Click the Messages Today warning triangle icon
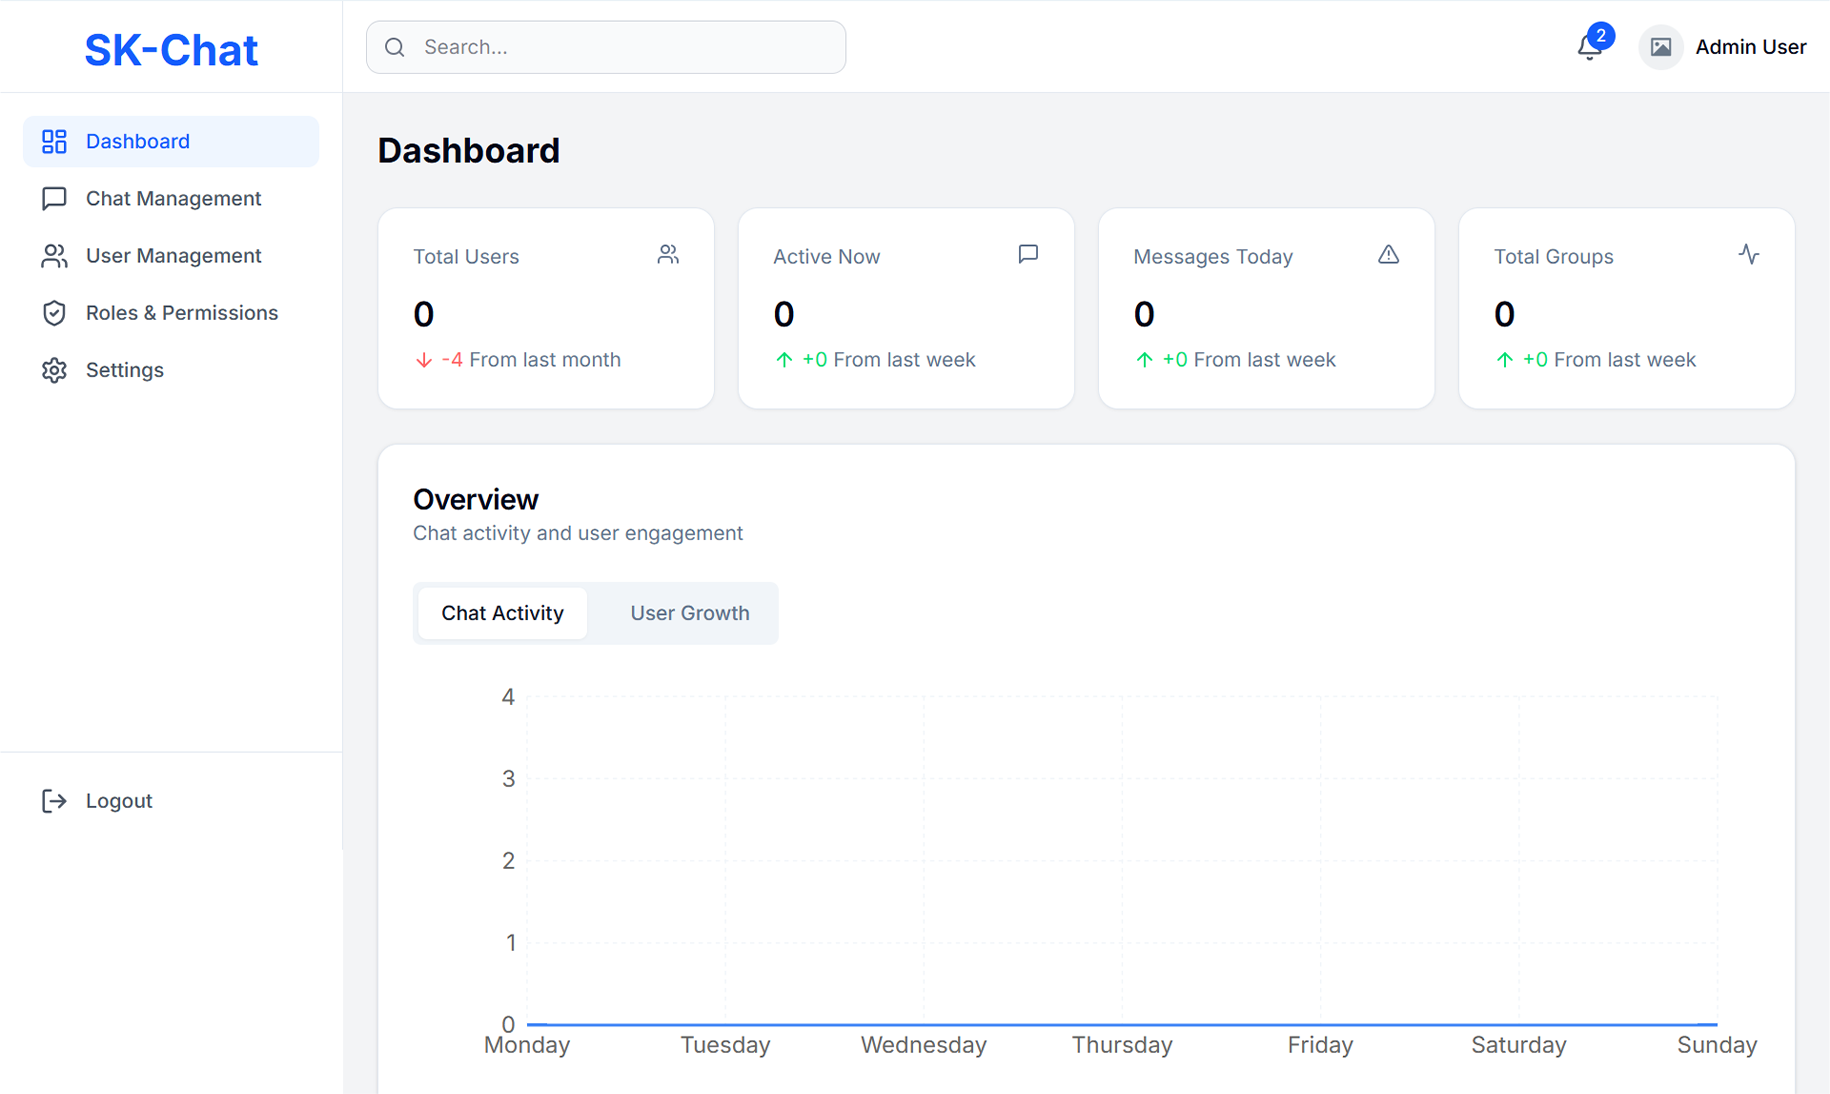 pos(1388,255)
